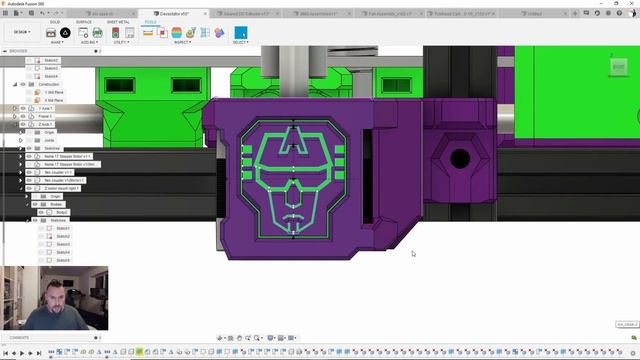Click the Redo arrow
The width and height of the screenshot is (640, 360).
pos(56,13)
